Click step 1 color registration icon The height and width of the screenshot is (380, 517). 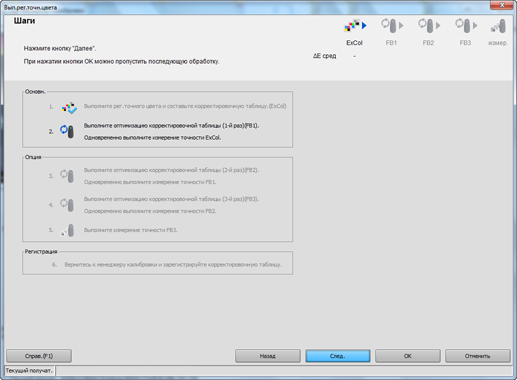69,107
